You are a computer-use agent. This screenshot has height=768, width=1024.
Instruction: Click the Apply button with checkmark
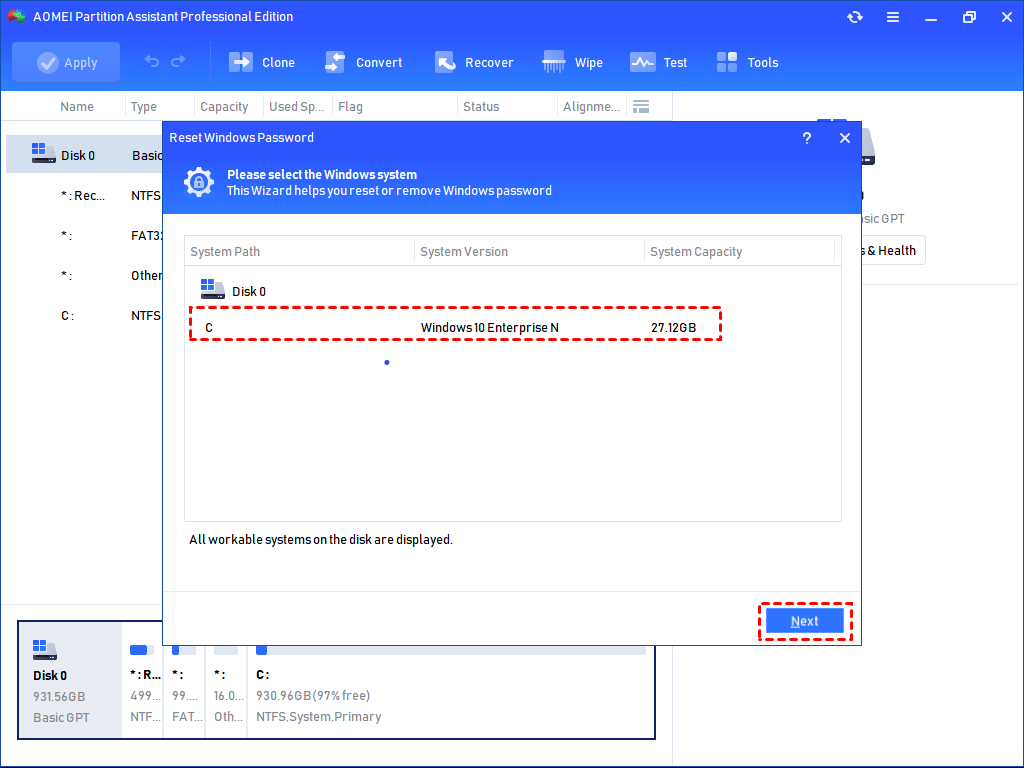tap(66, 61)
